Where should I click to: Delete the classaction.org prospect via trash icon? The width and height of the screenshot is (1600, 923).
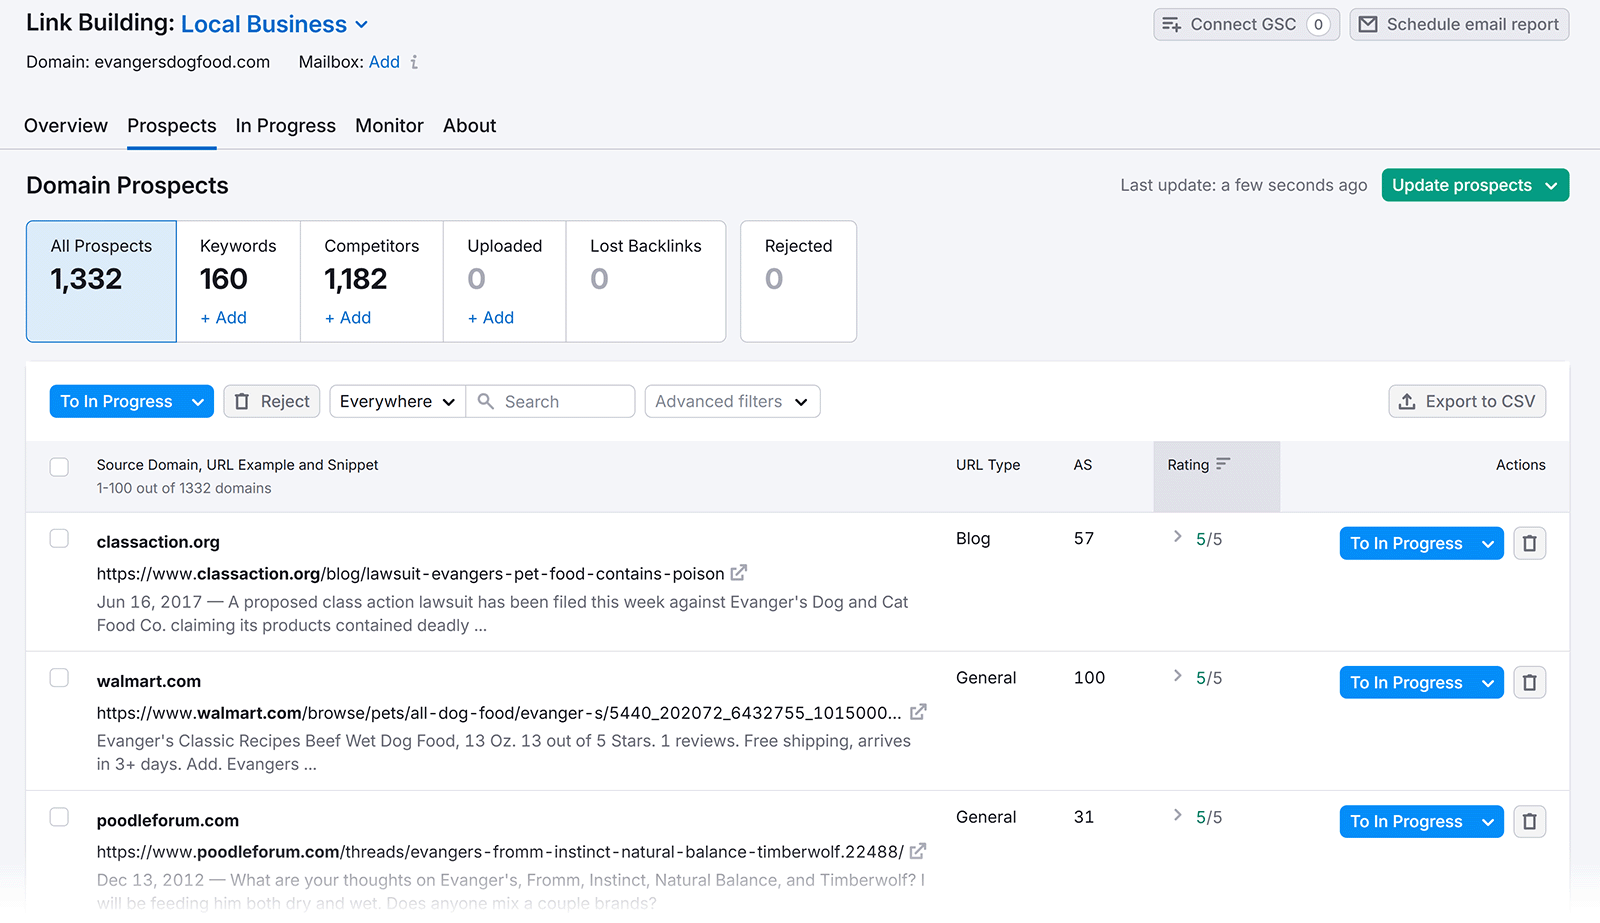[1529, 543]
